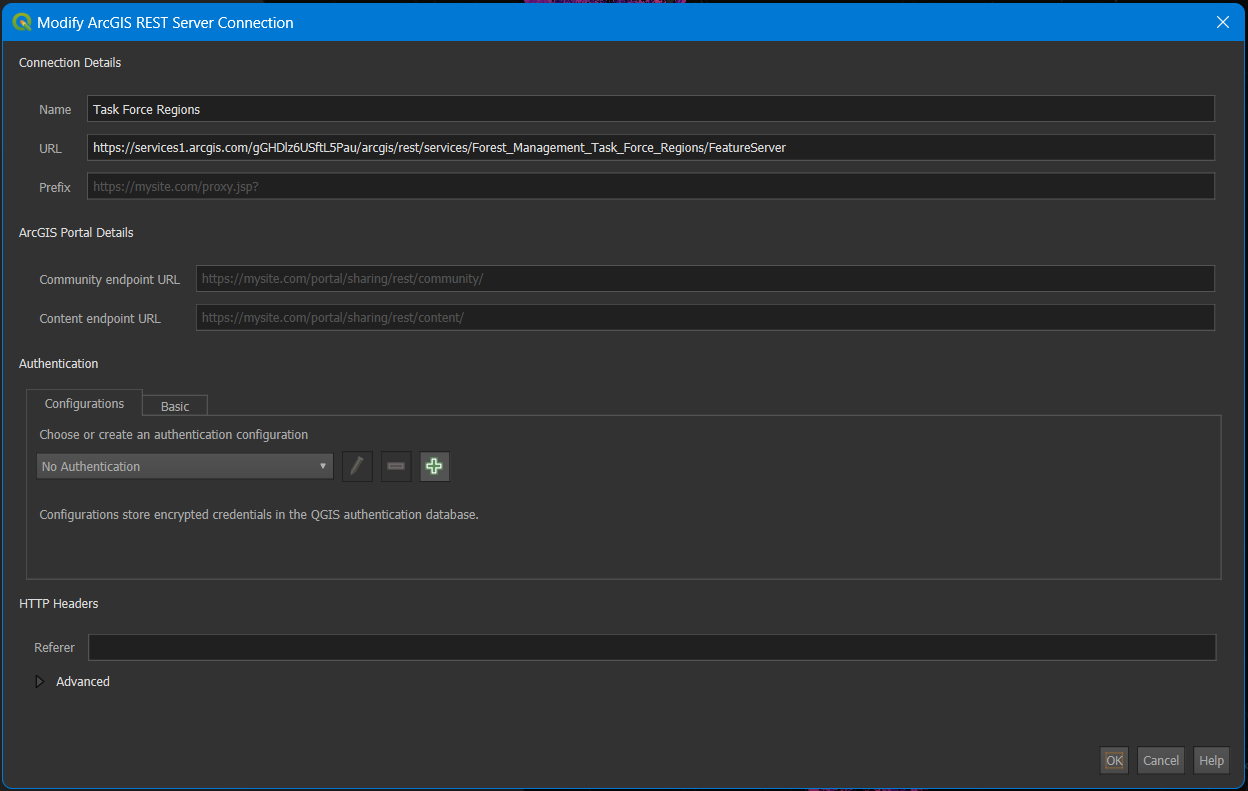The height and width of the screenshot is (791, 1248).
Task: Select the FeatureServer URL text field
Action: [650, 147]
